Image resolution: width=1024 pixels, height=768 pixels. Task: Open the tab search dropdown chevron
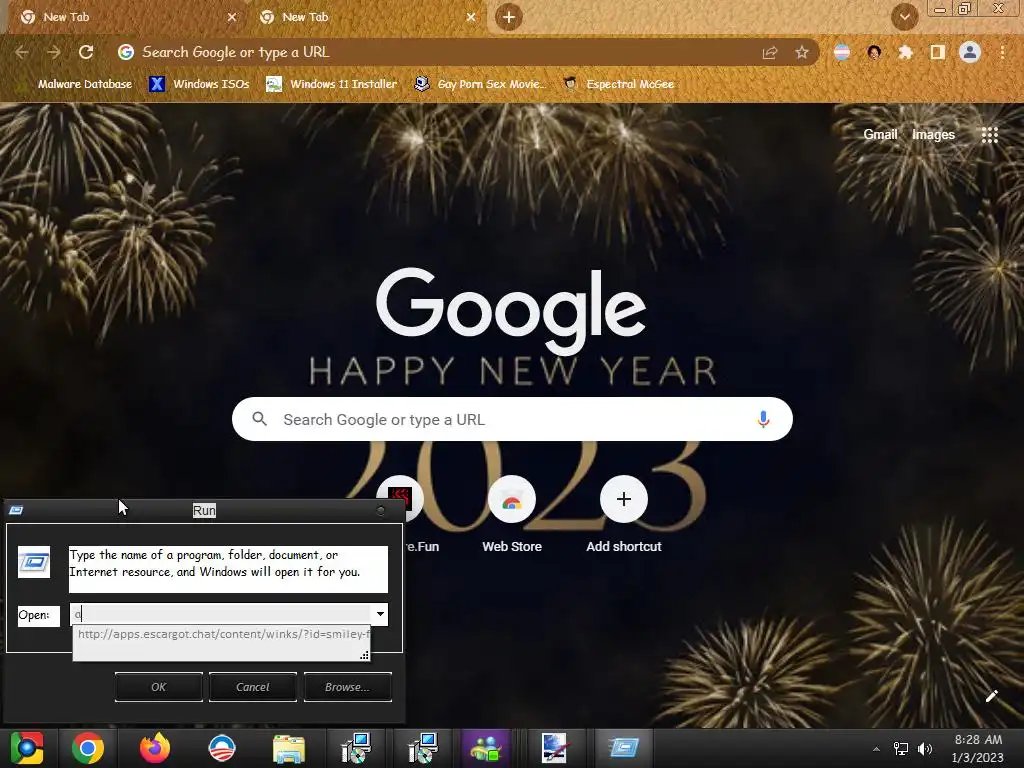click(x=904, y=17)
